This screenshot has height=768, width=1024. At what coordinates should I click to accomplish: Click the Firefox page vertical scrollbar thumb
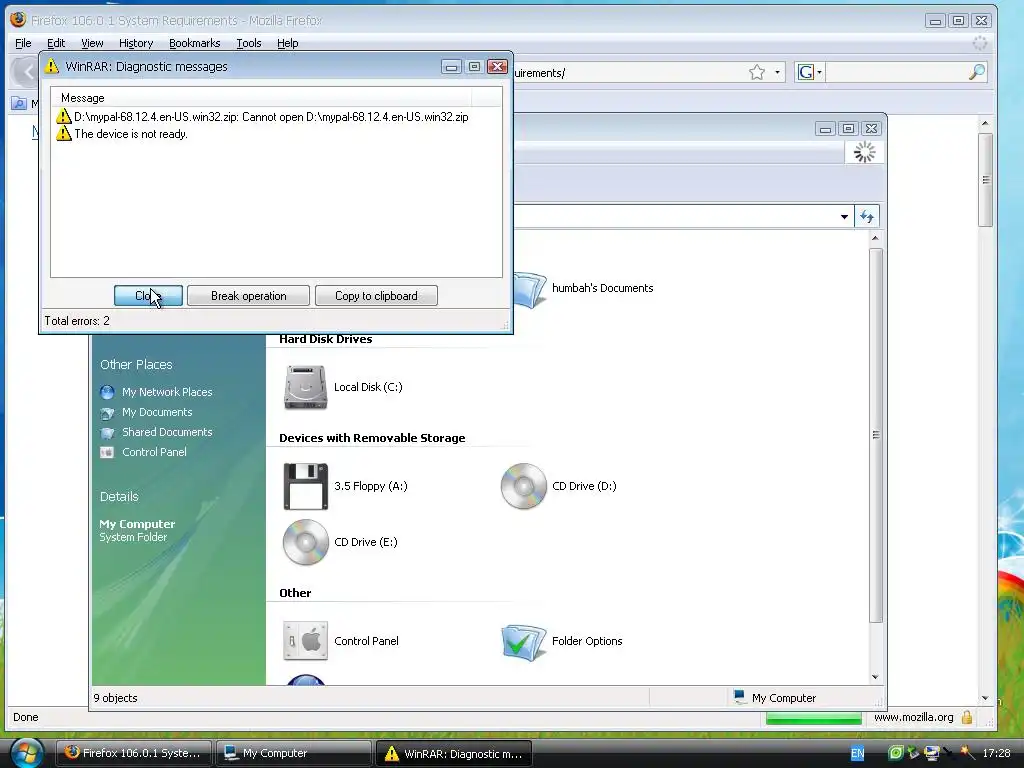(985, 180)
